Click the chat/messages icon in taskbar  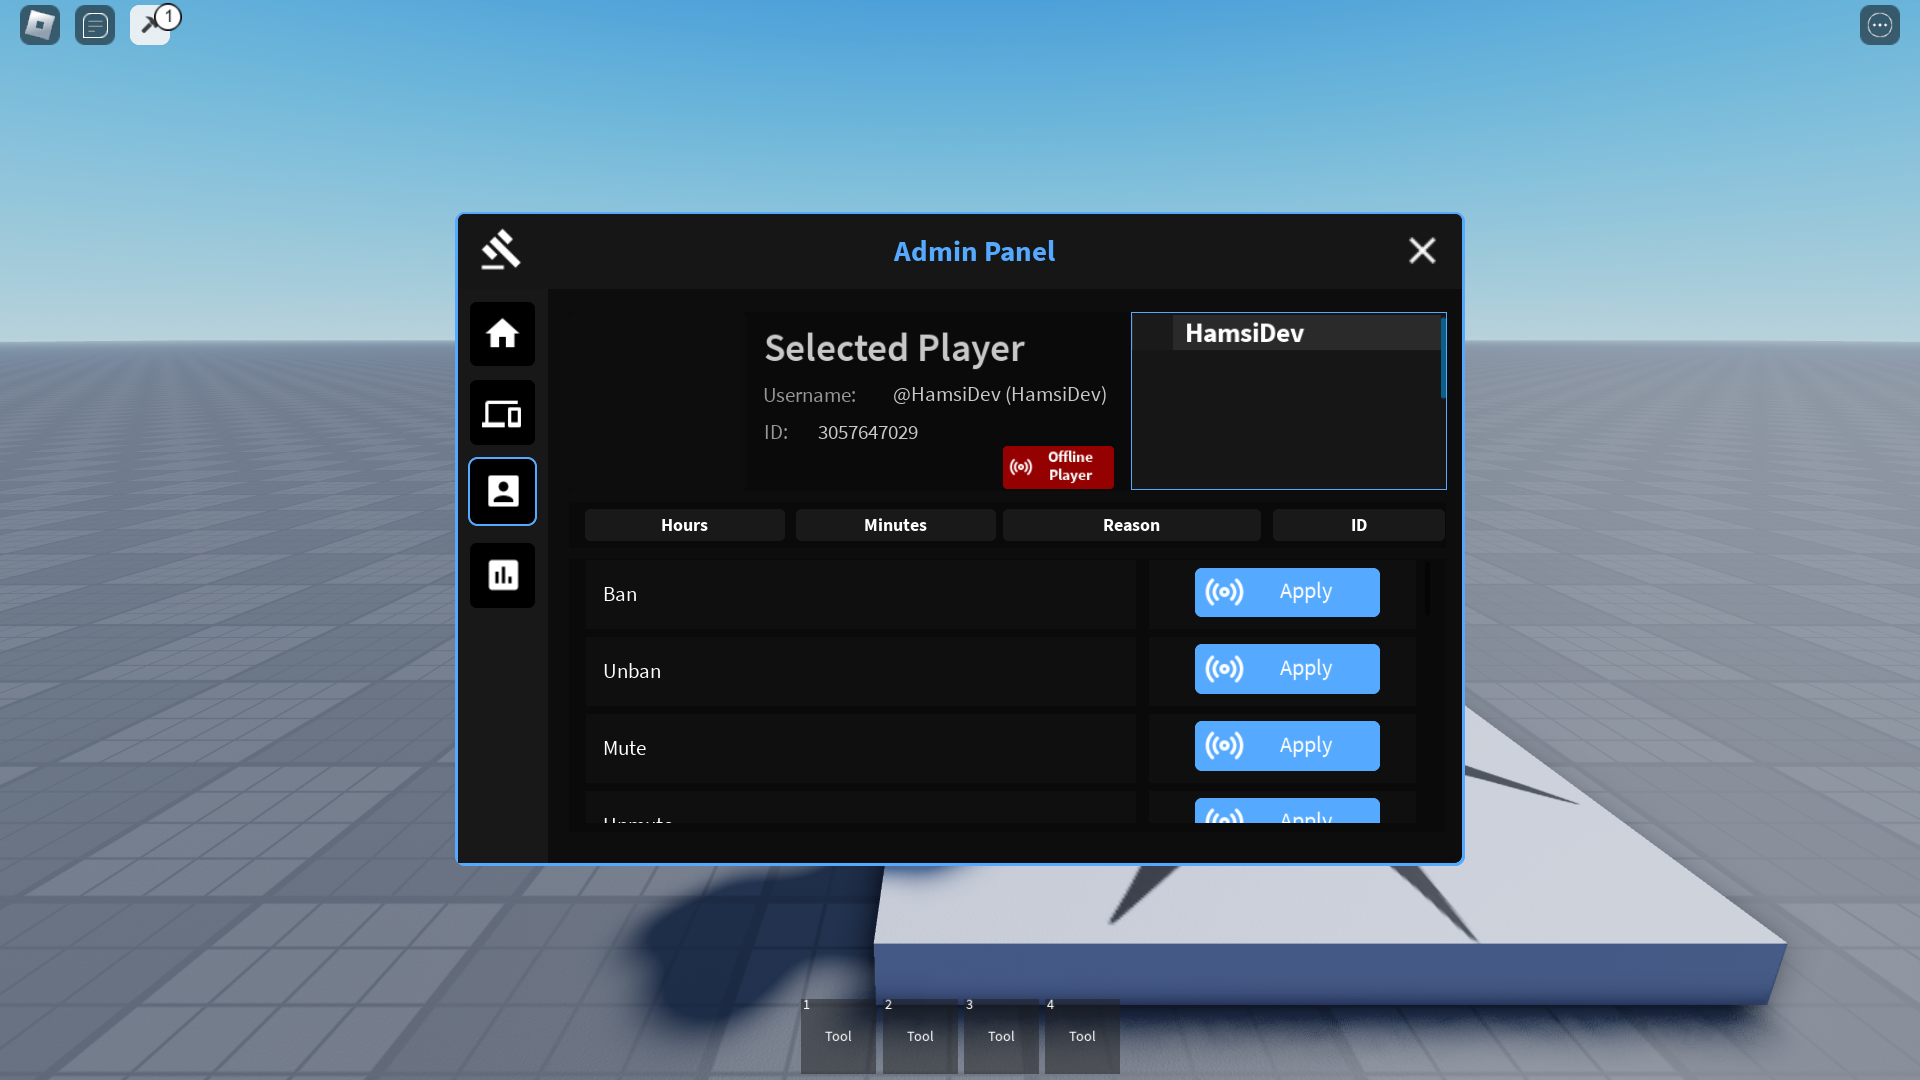click(x=94, y=25)
